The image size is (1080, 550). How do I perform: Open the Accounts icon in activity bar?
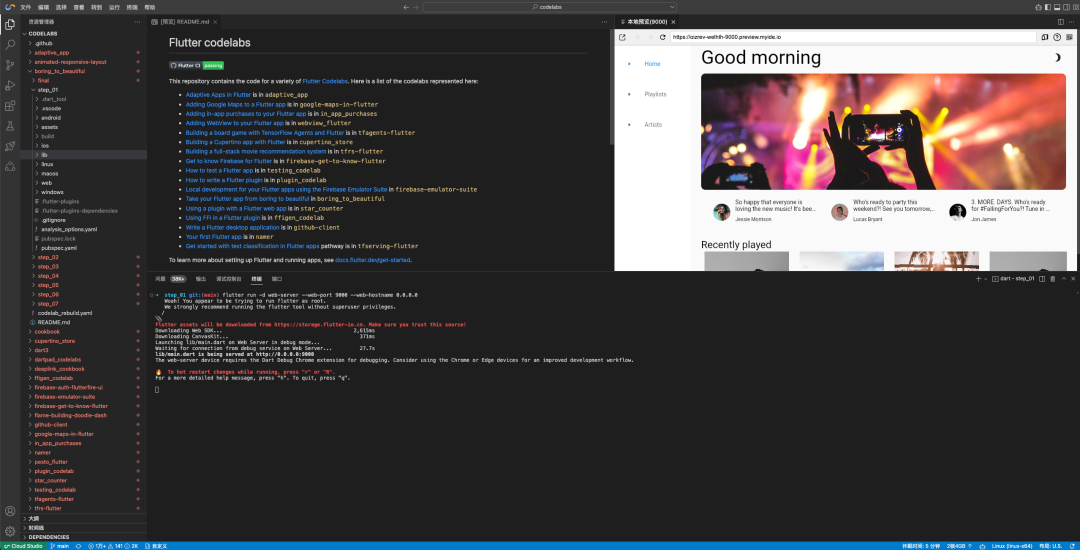click(10, 511)
